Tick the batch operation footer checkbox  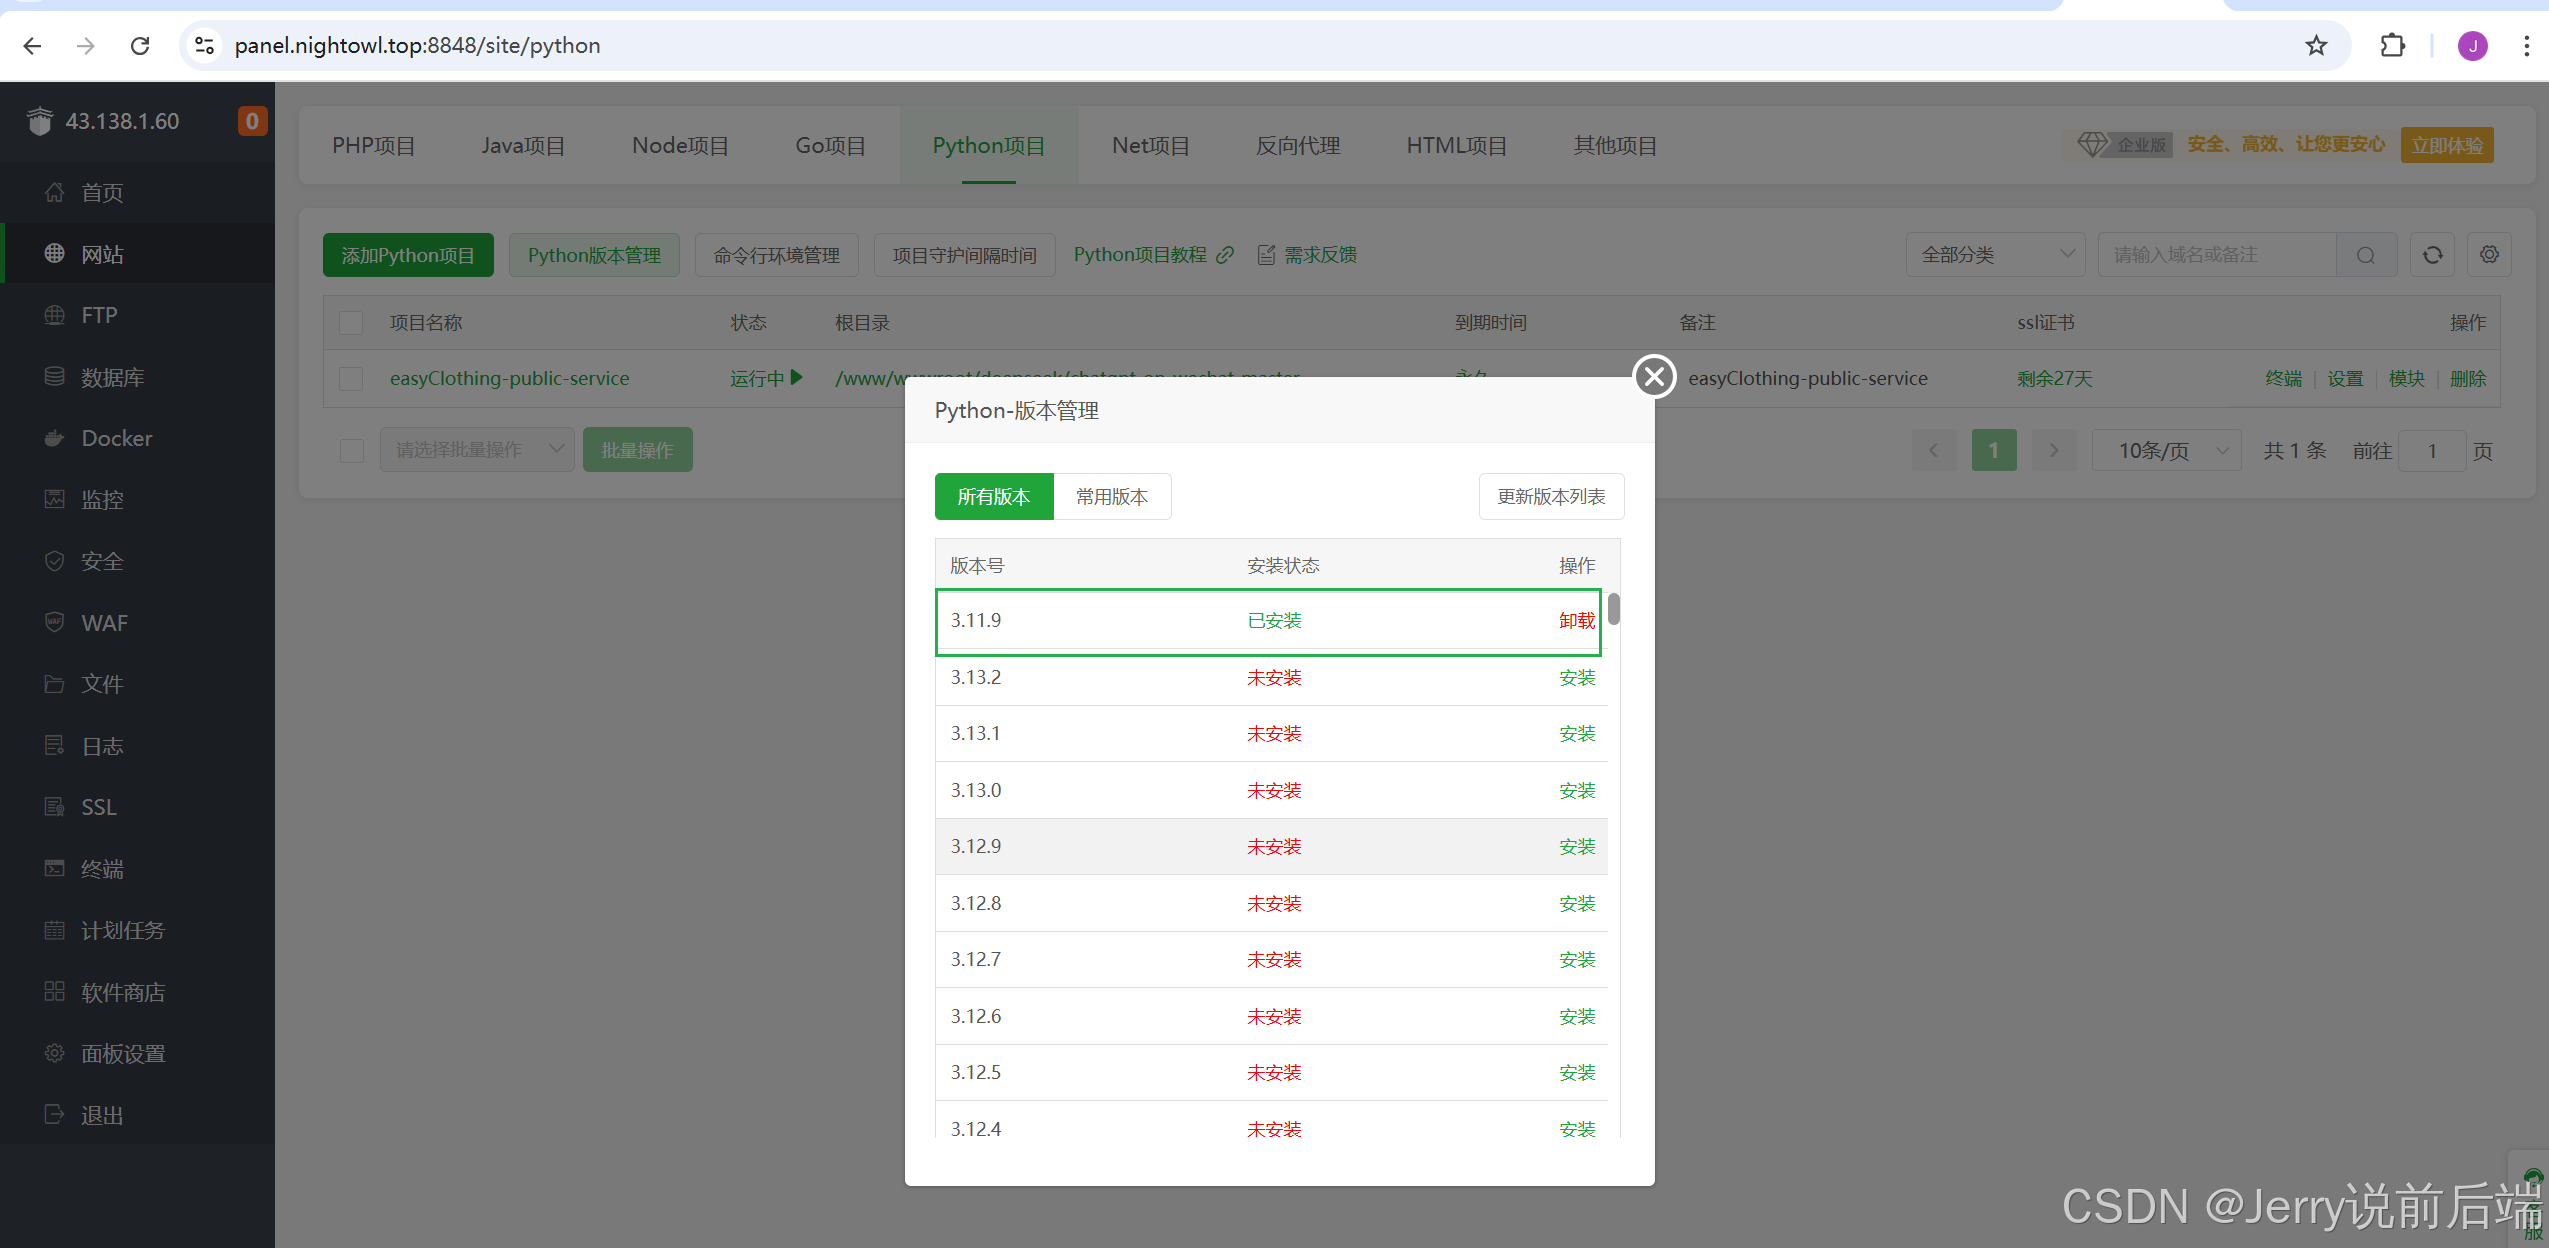[x=351, y=451]
